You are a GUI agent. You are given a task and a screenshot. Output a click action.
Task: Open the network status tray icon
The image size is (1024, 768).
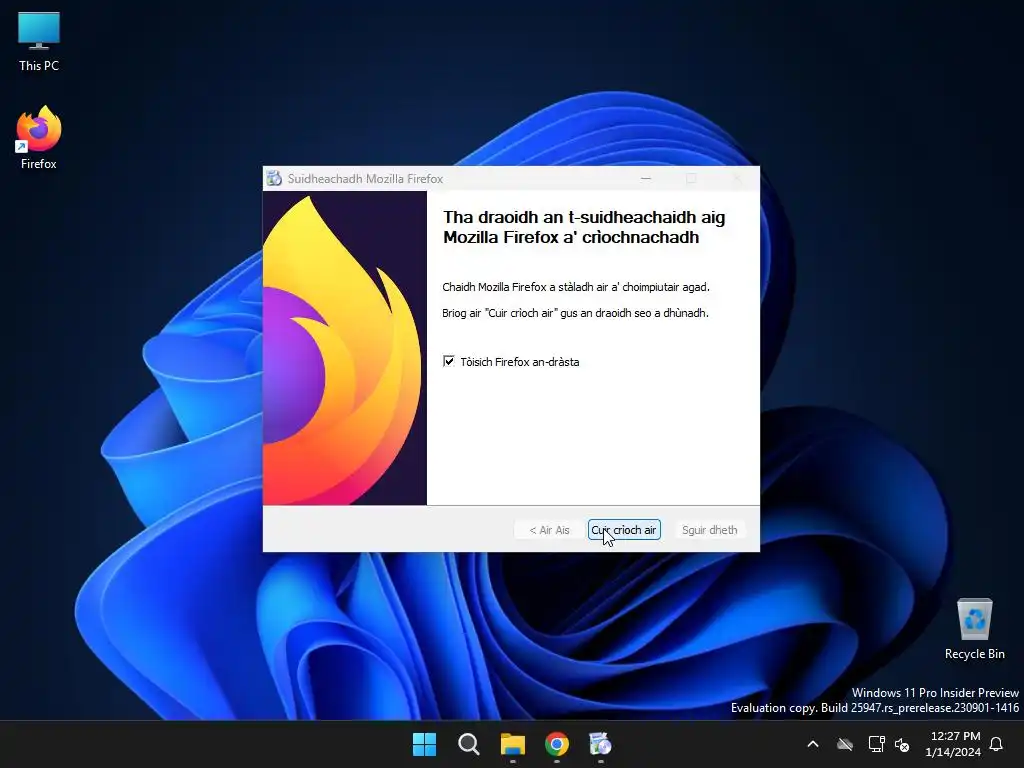[x=876, y=744]
